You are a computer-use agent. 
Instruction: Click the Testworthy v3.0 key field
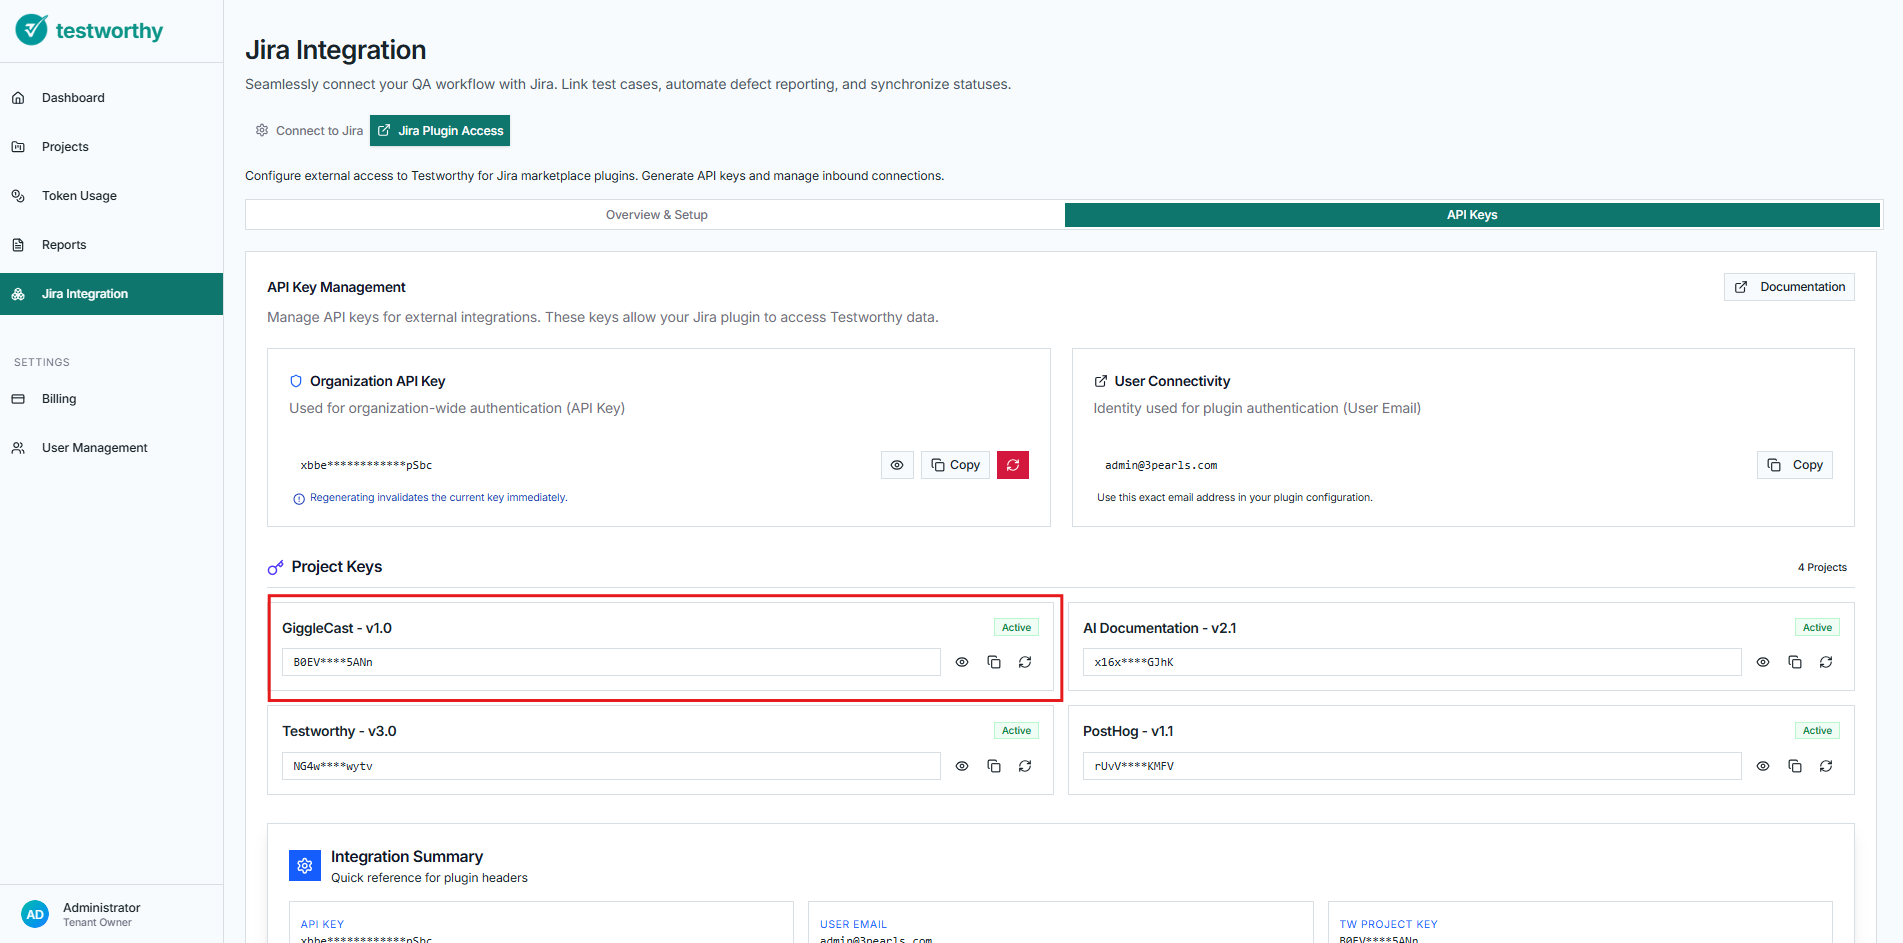point(611,766)
